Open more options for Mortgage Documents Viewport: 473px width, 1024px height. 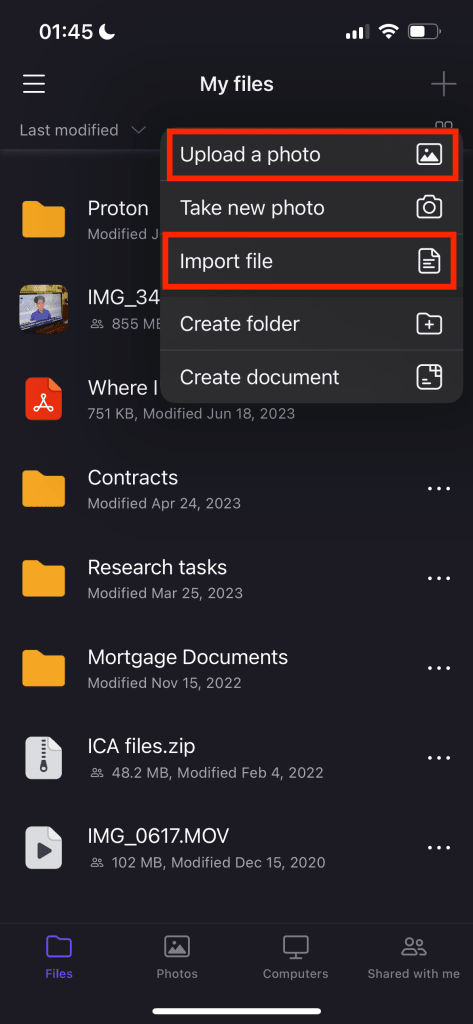439,668
